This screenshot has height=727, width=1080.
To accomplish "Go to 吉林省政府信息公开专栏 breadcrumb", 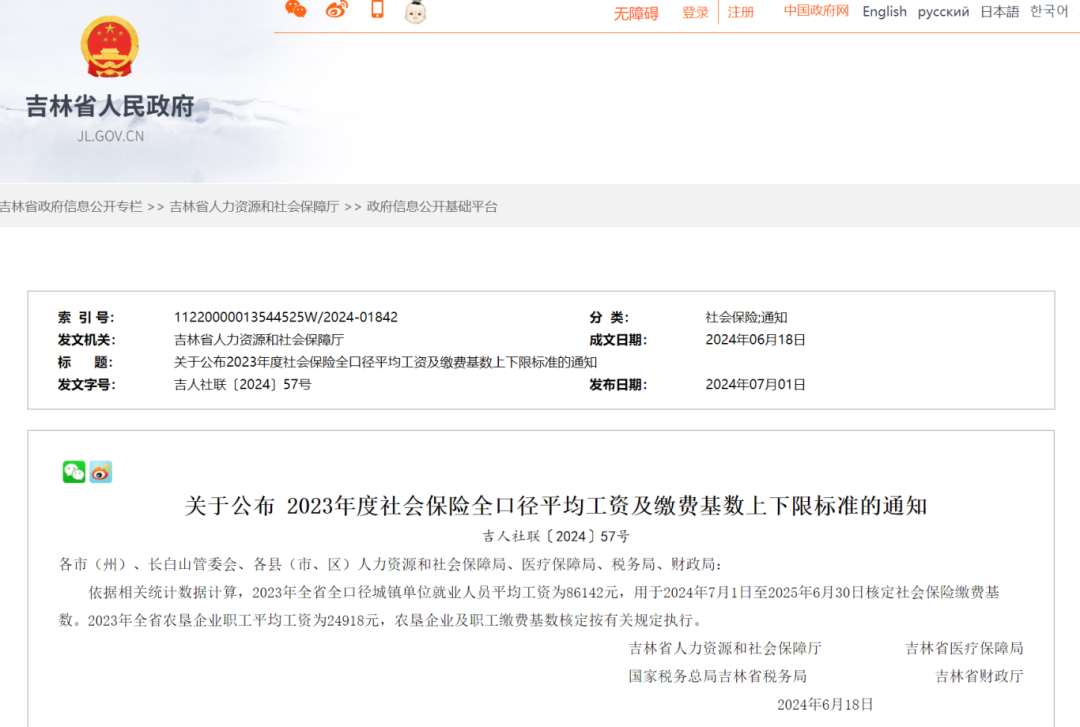I will pyautogui.click(x=71, y=207).
